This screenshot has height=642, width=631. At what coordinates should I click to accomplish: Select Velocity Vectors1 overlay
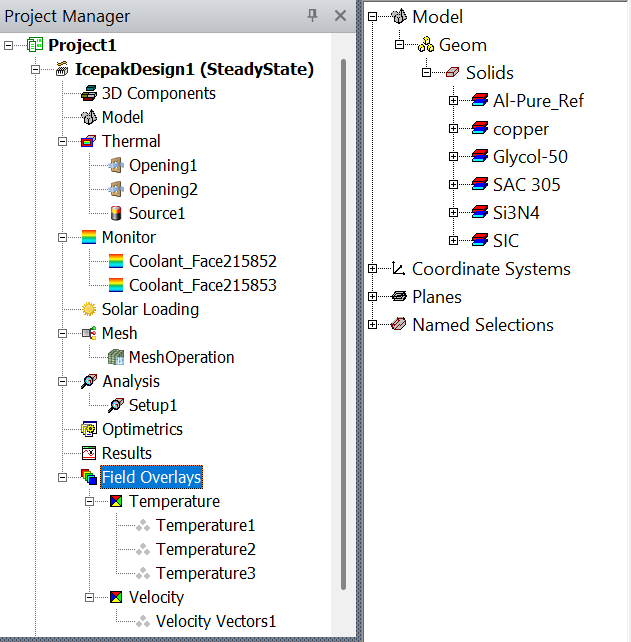click(x=215, y=621)
